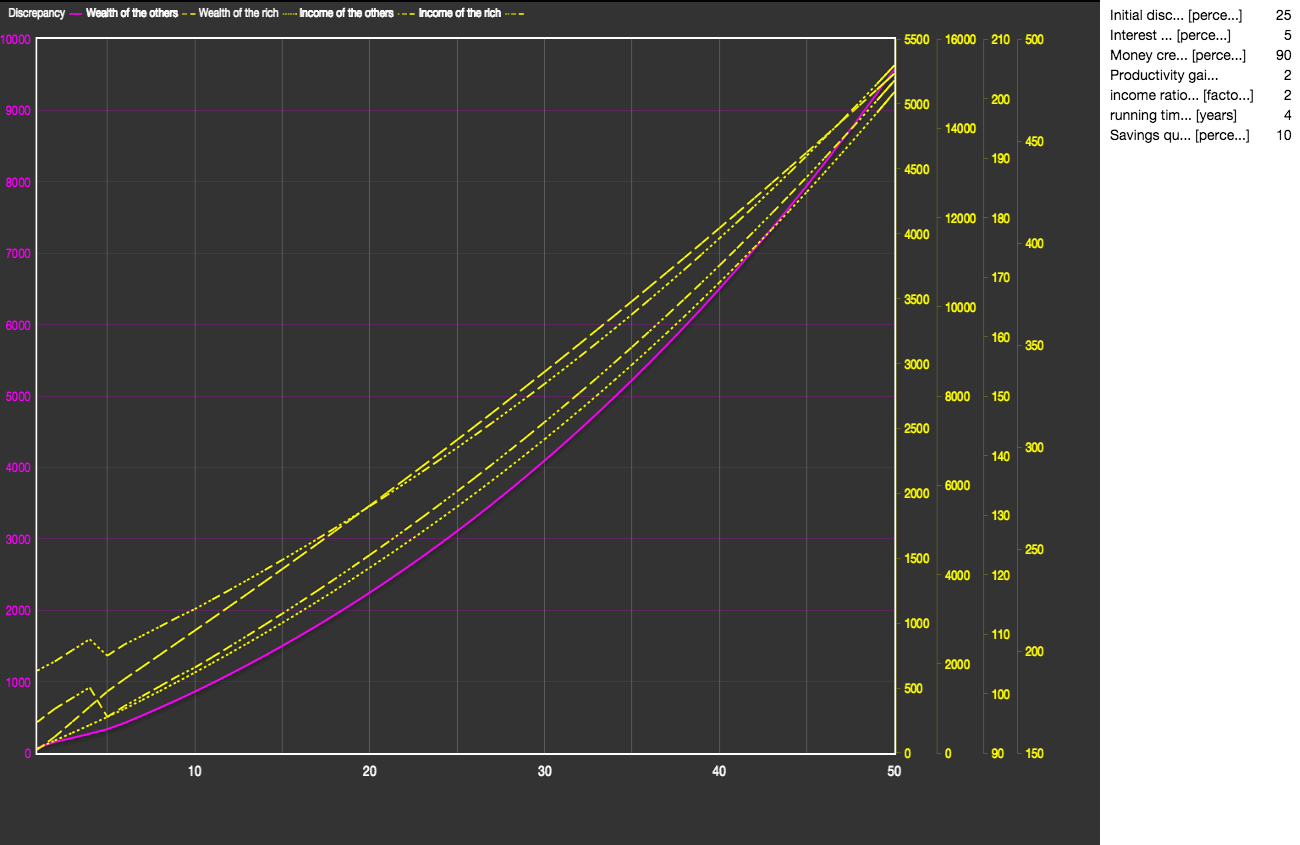Click the Productivity gai... parameter label
Screen dimensions: 1300x845
[1164, 76]
